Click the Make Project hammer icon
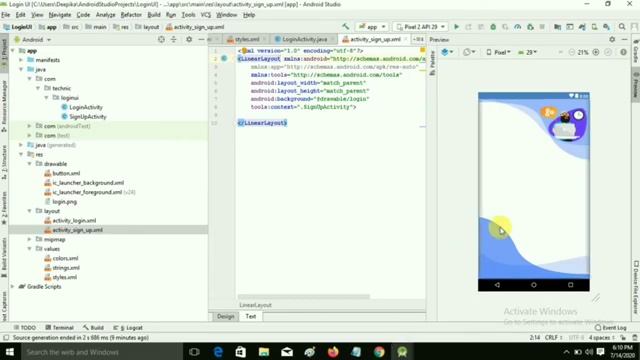 346,27
